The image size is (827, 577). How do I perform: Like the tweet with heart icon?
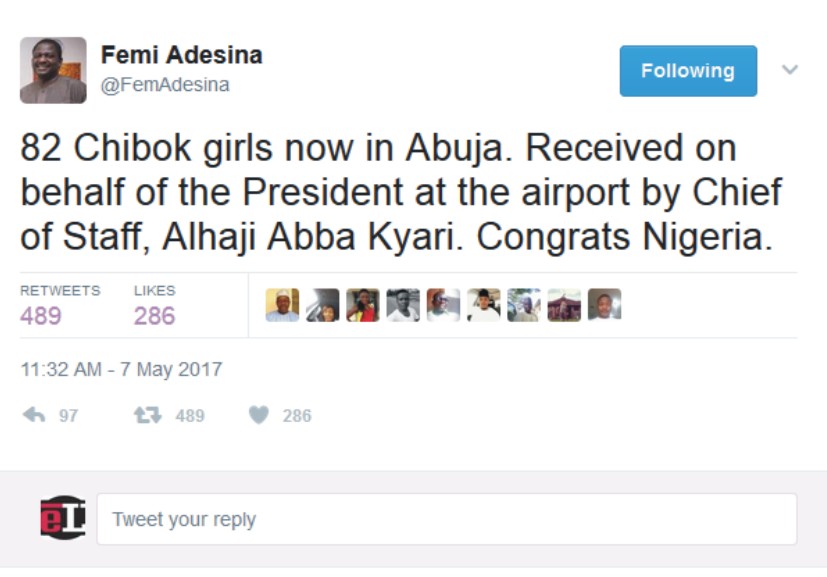tap(259, 415)
